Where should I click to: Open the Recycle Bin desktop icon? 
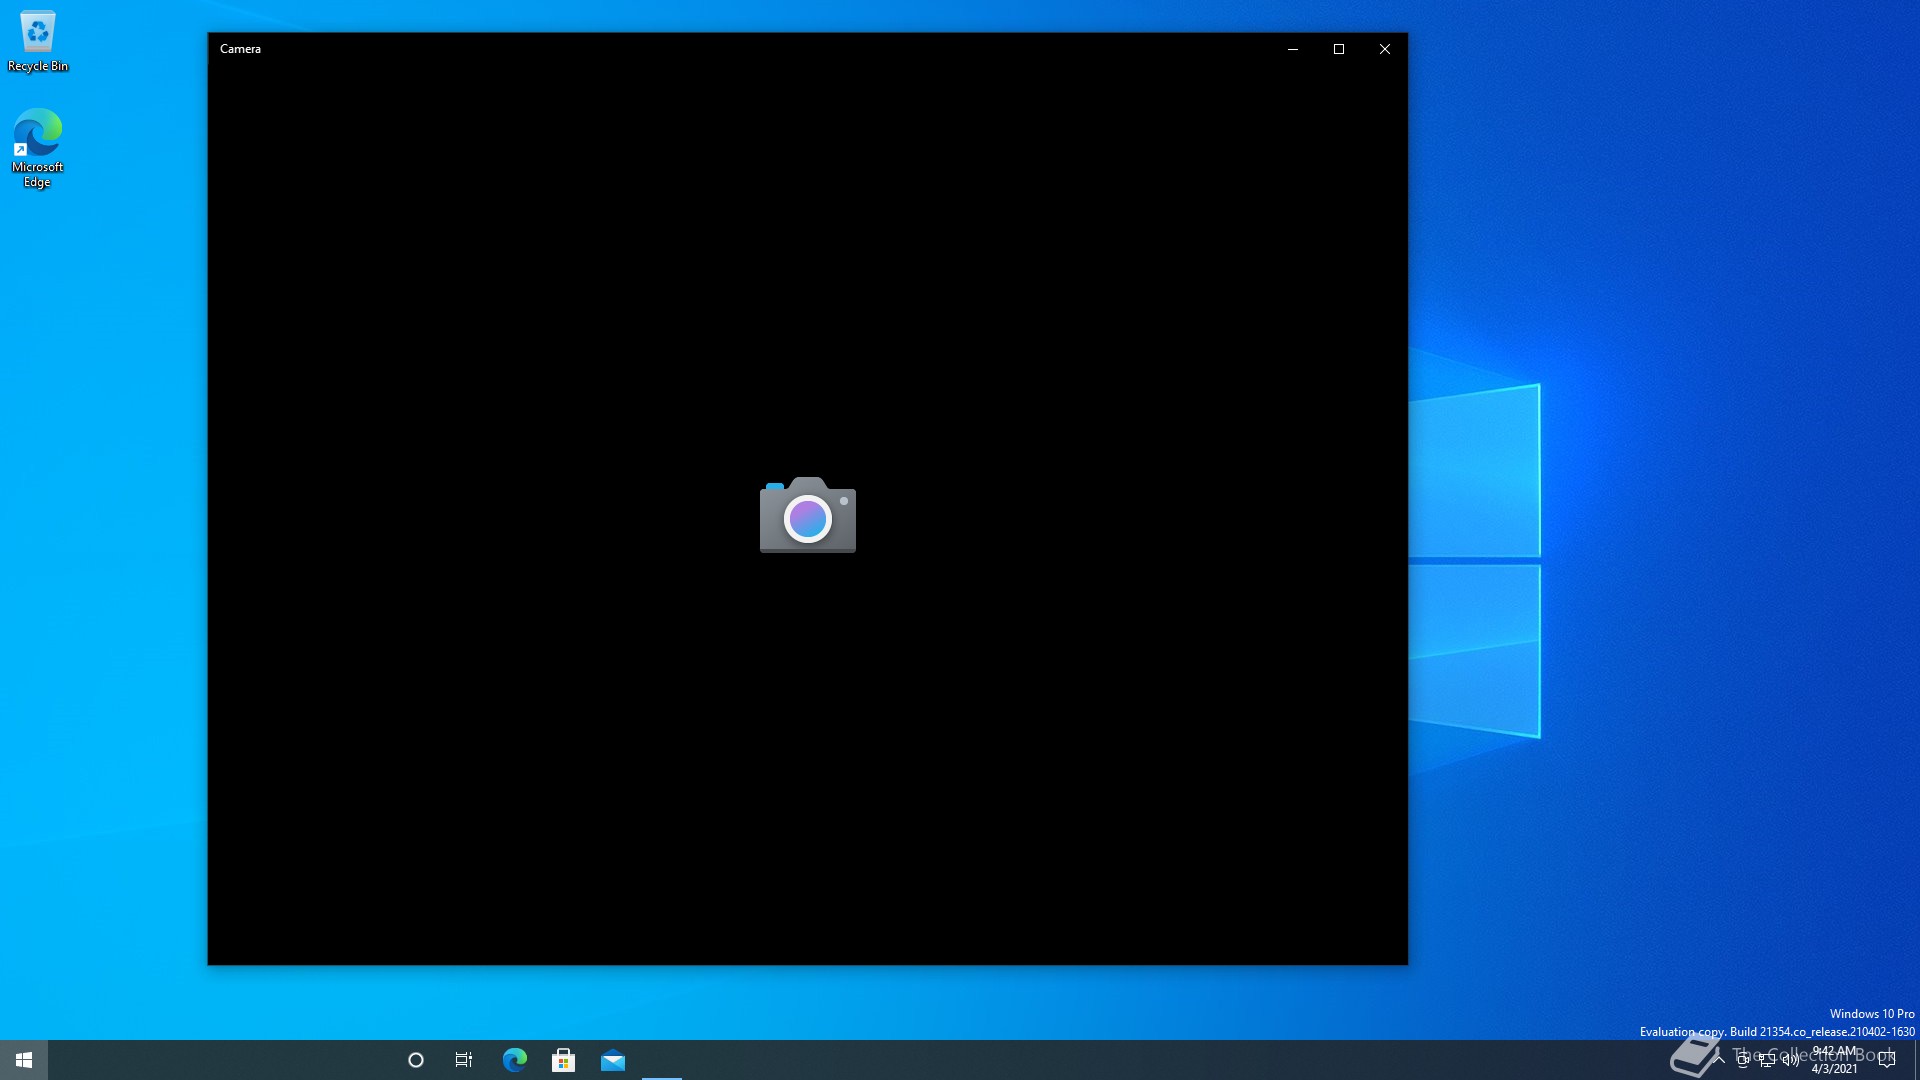pyautogui.click(x=38, y=41)
